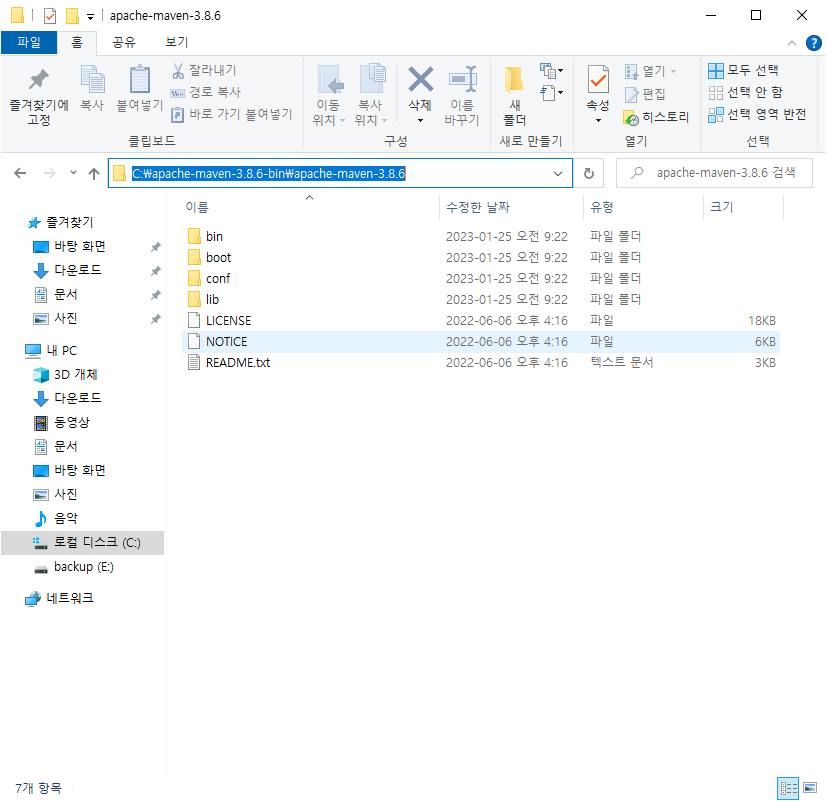This screenshot has height=801, width=826.
Task: Click Select all (모두 선택)
Action: pyautogui.click(x=743, y=70)
